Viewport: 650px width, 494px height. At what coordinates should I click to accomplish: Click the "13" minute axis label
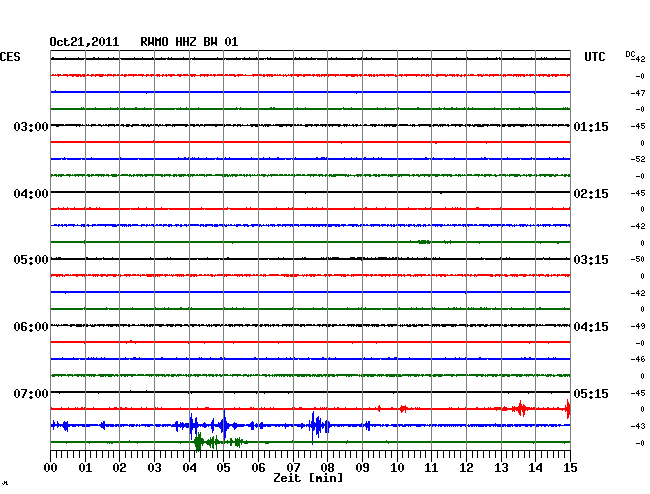point(501,468)
